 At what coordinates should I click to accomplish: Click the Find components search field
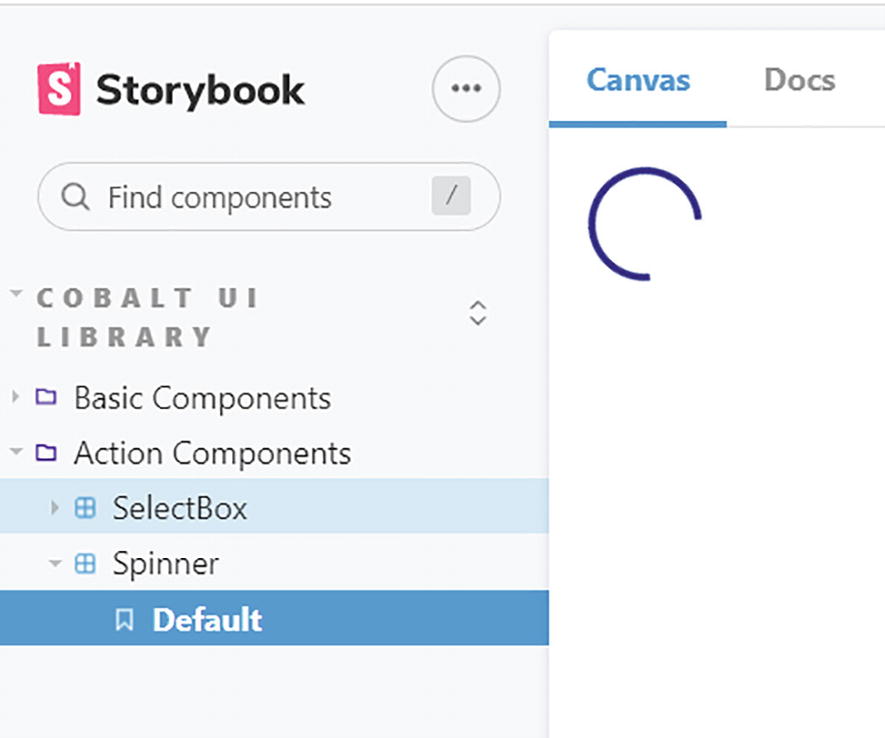coord(250,197)
